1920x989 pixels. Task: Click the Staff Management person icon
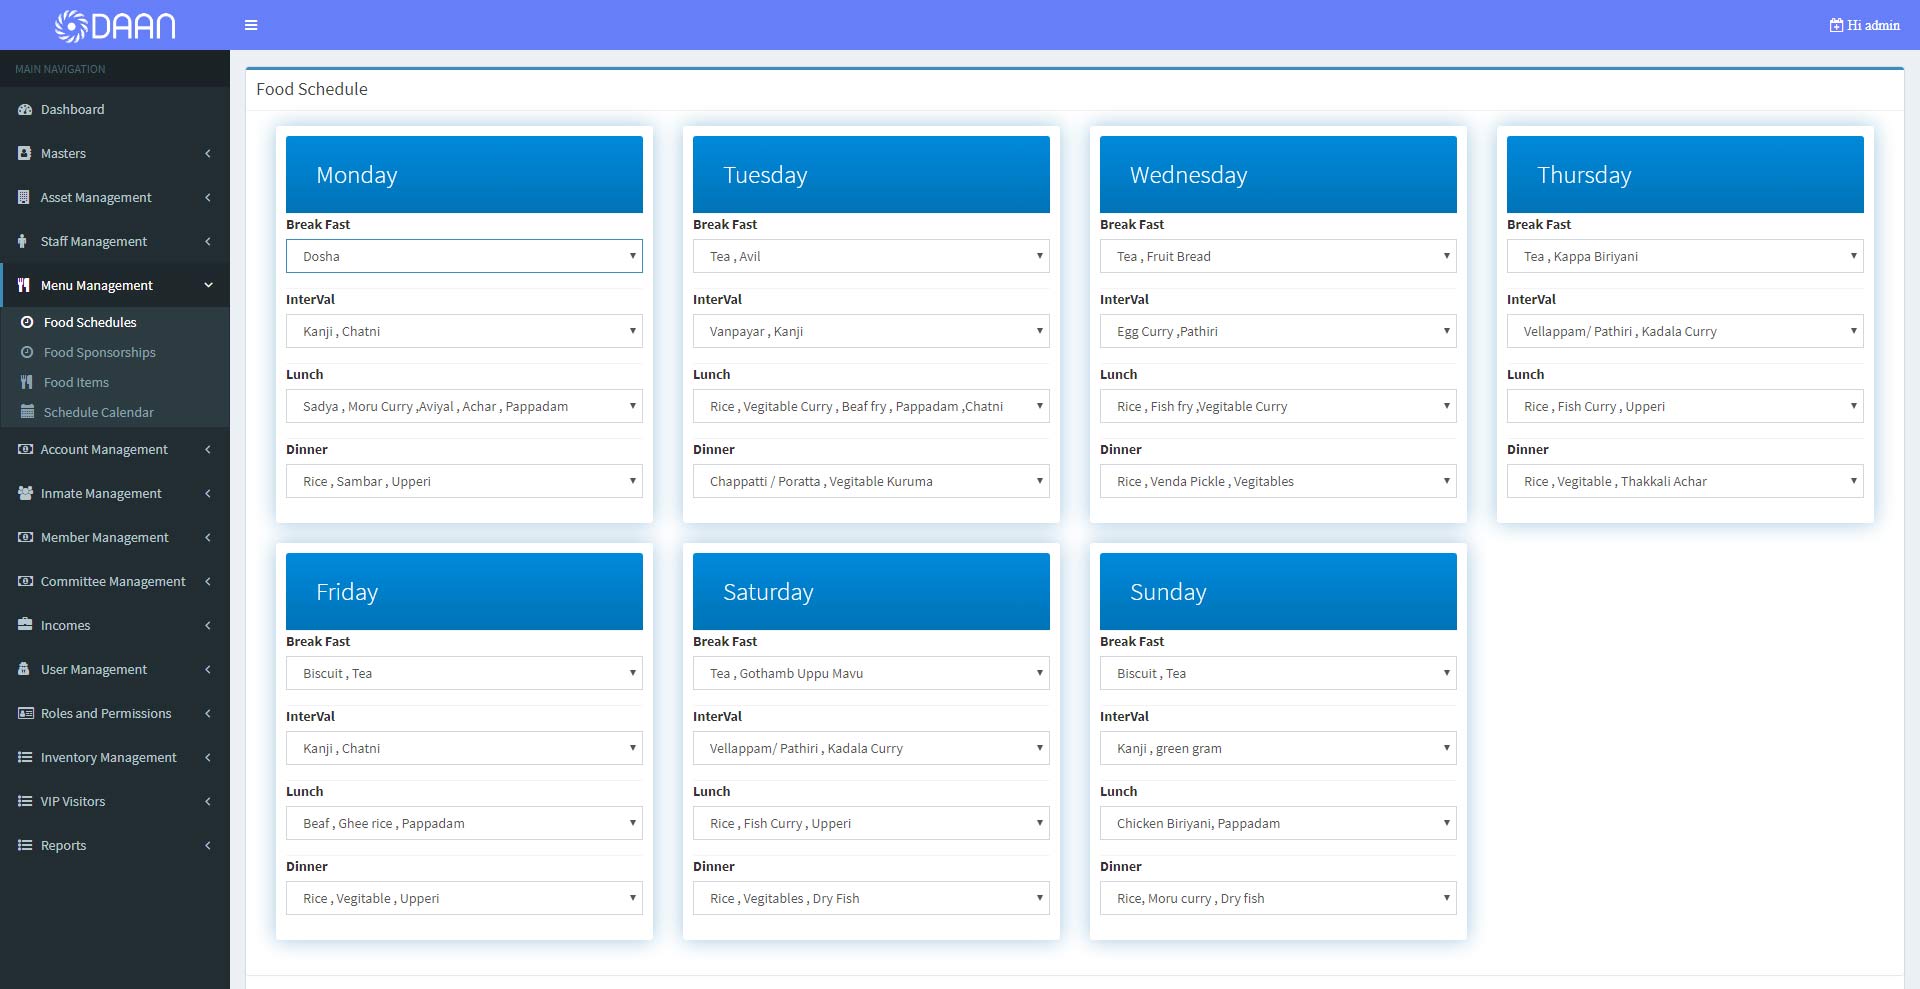[x=23, y=241]
